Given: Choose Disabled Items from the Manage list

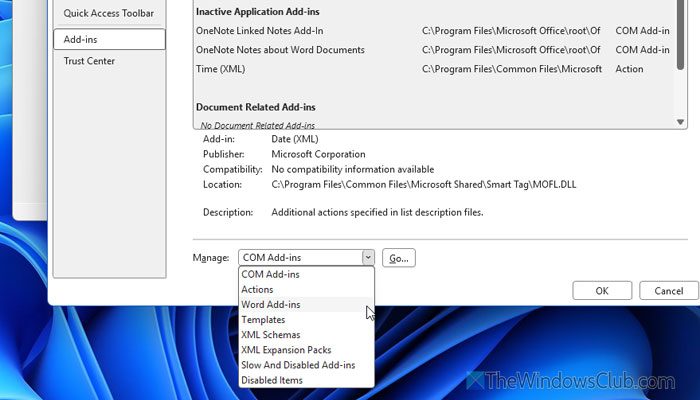Looking at the screenshot, I should [x=306, y=380].
